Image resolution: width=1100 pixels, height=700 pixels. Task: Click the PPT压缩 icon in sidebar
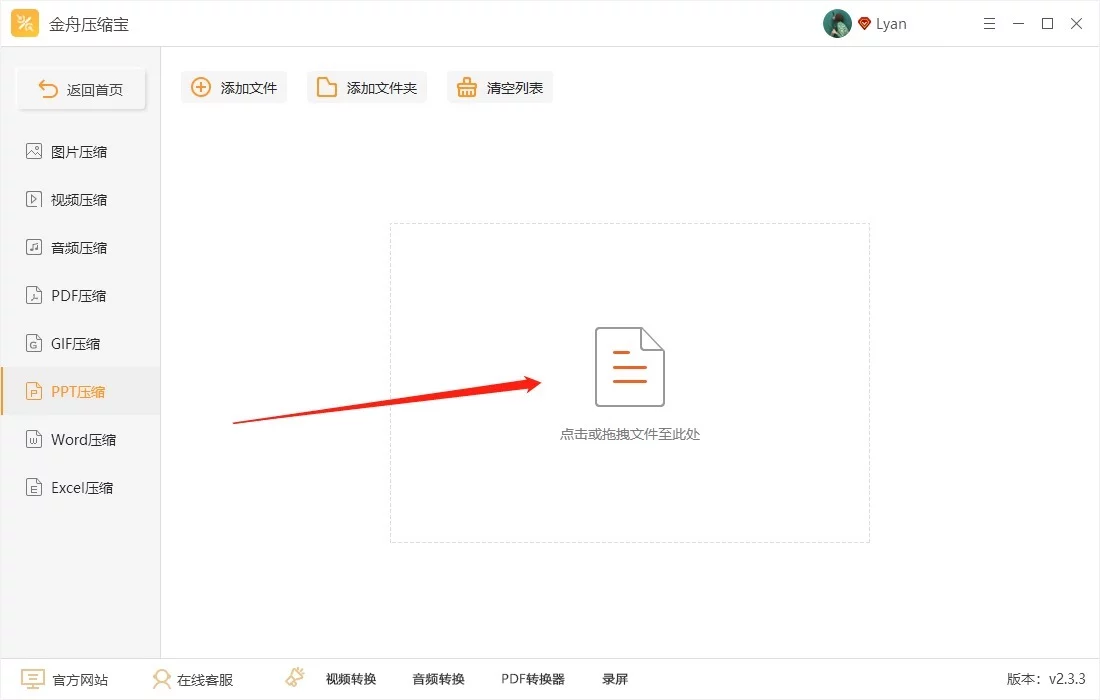click(34, 391)
